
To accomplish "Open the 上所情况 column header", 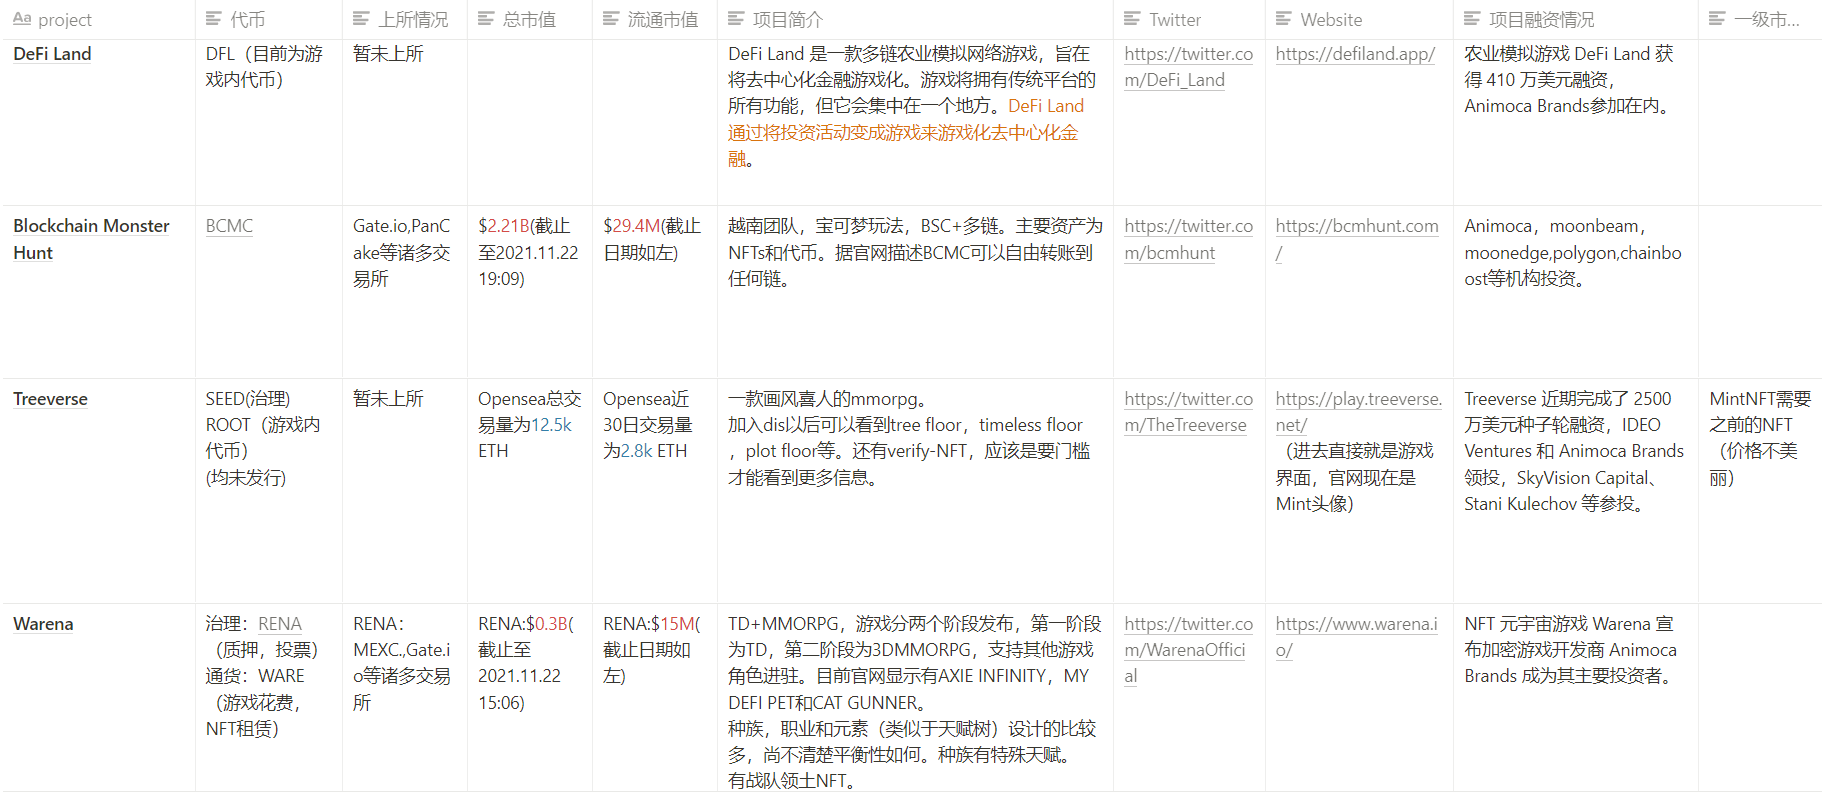I will tap(405, 19).
